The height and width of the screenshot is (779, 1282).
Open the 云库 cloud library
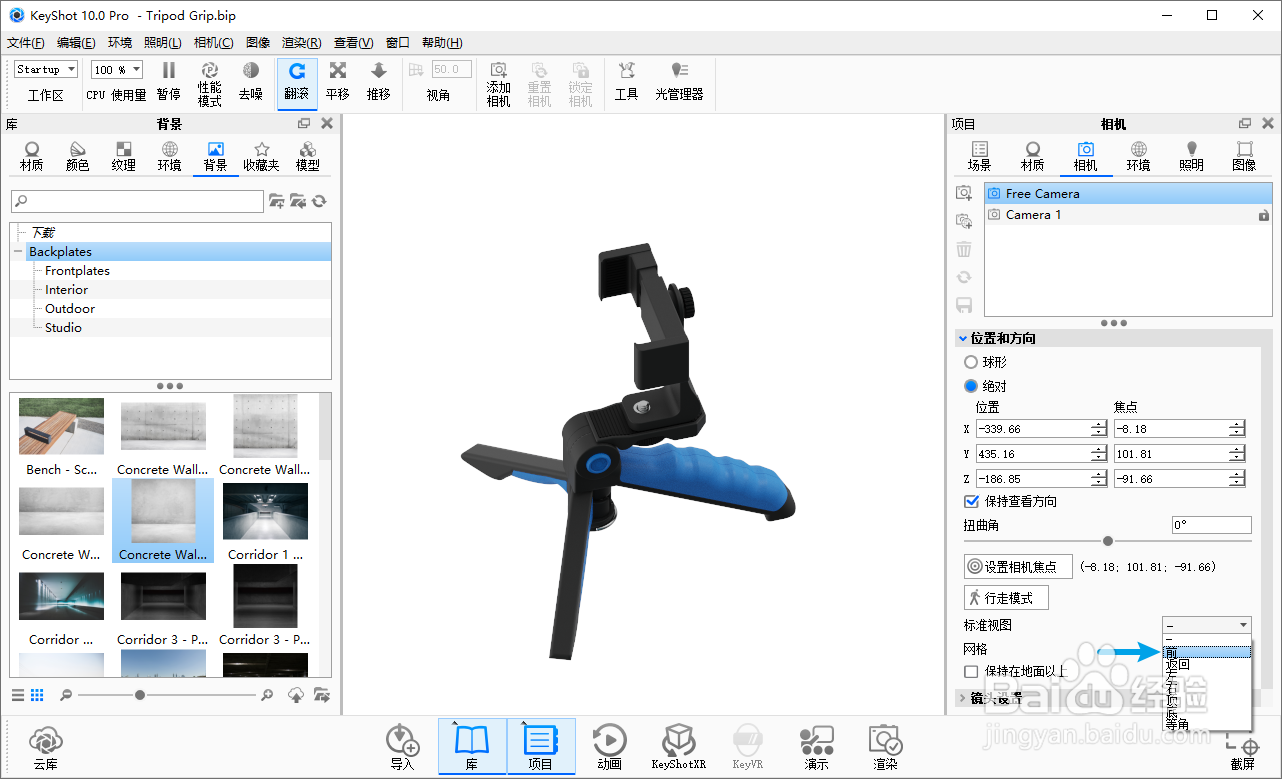45,747
